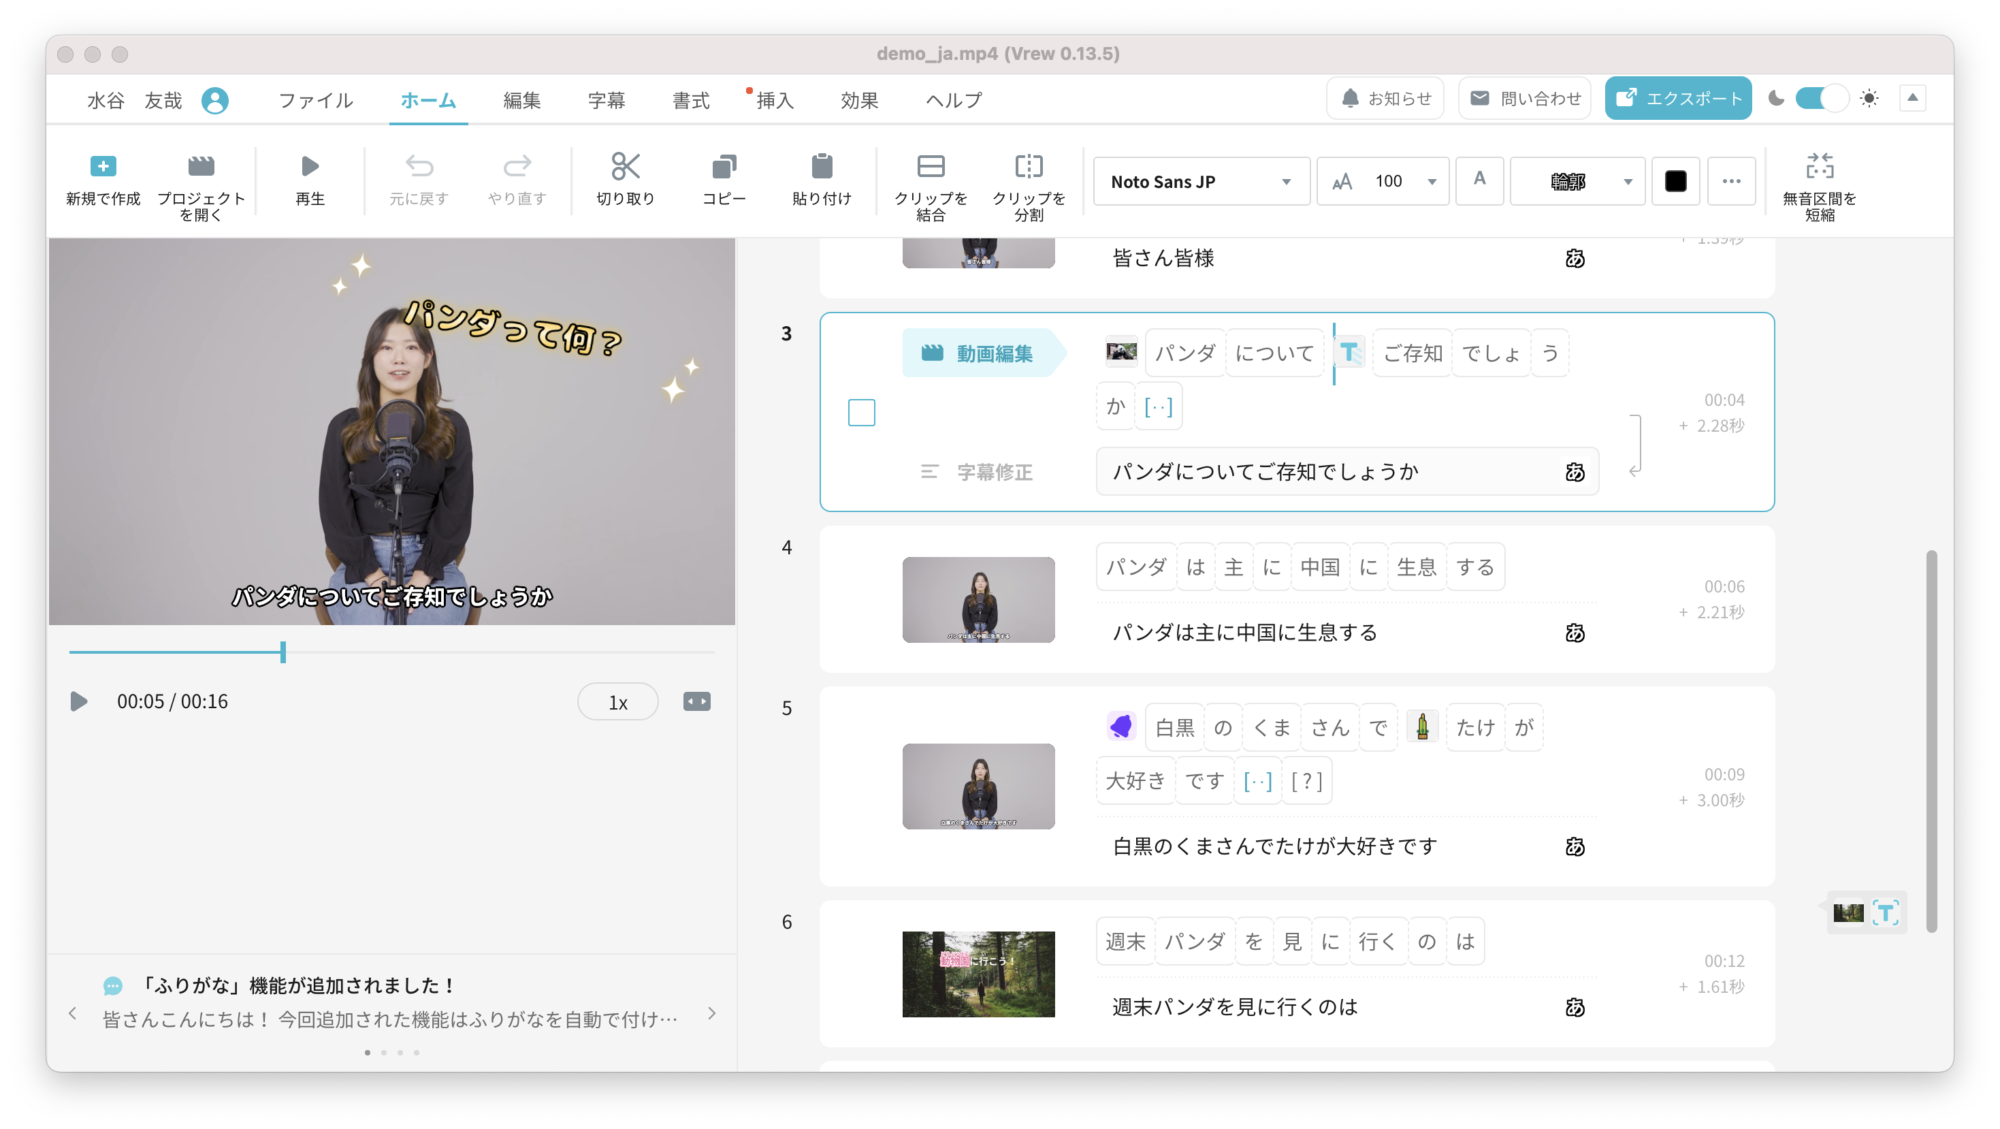Viewport: 2000px width, 1129px height.
Task: Click the 新規で作成 new project icon
Action: tap(103, 166)
